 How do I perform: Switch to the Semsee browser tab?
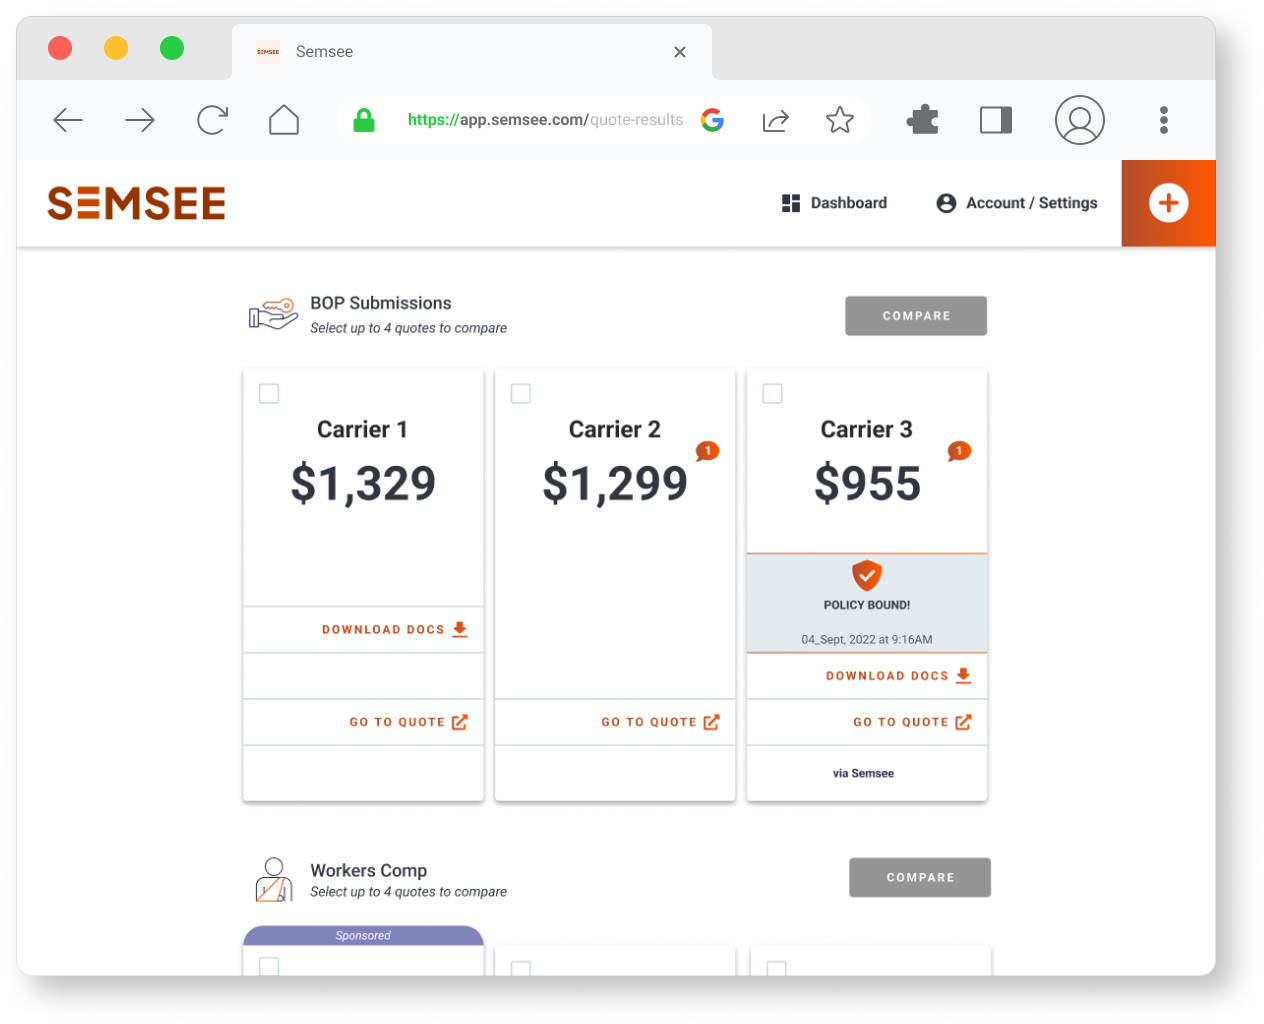click(x=324, y=51)
